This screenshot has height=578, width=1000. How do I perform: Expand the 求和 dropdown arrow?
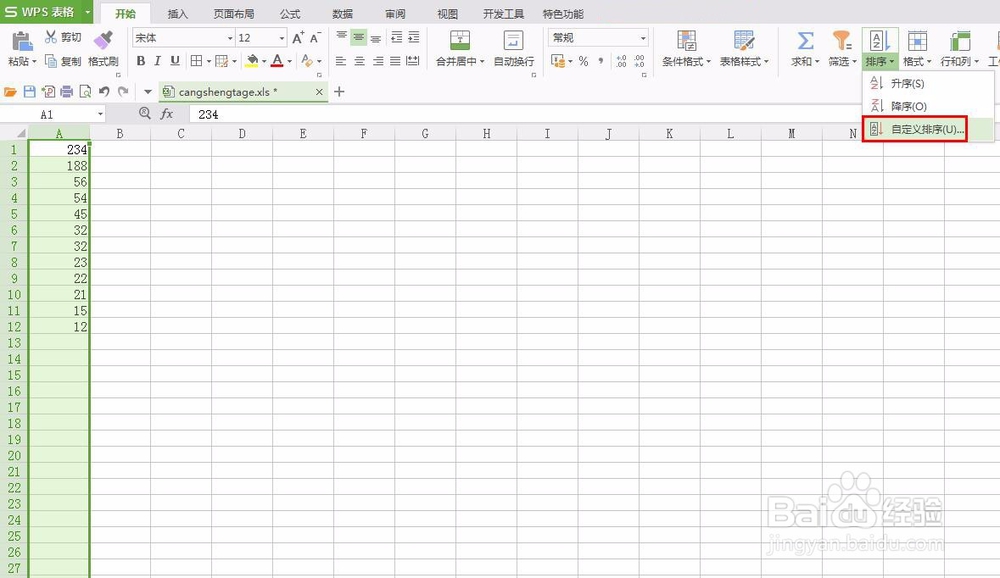pyautogui.click(x=817, y=62)
